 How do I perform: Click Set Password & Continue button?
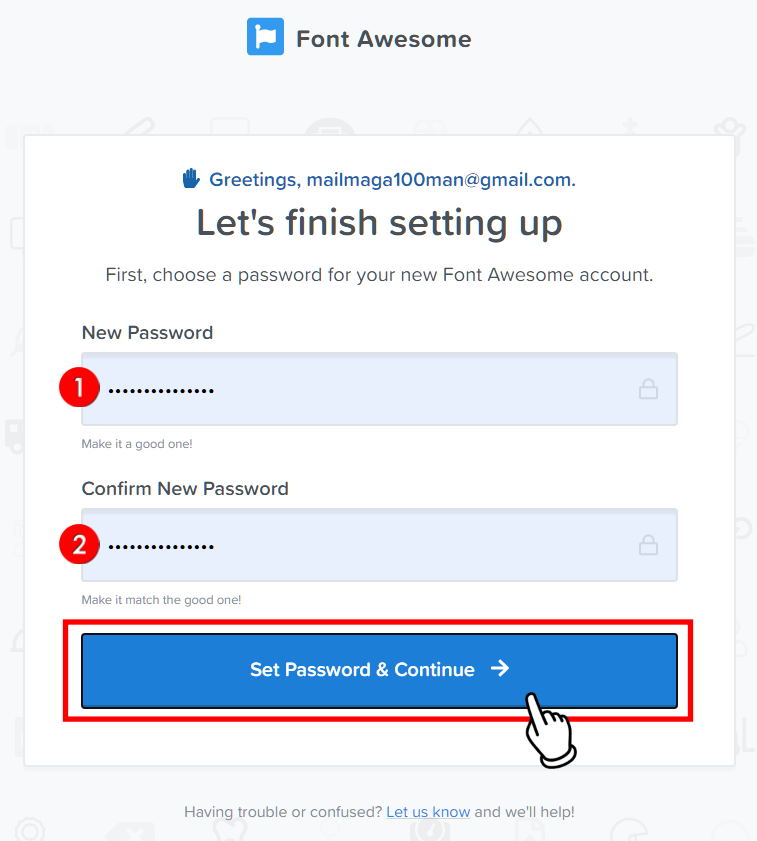tap(379, 670)
